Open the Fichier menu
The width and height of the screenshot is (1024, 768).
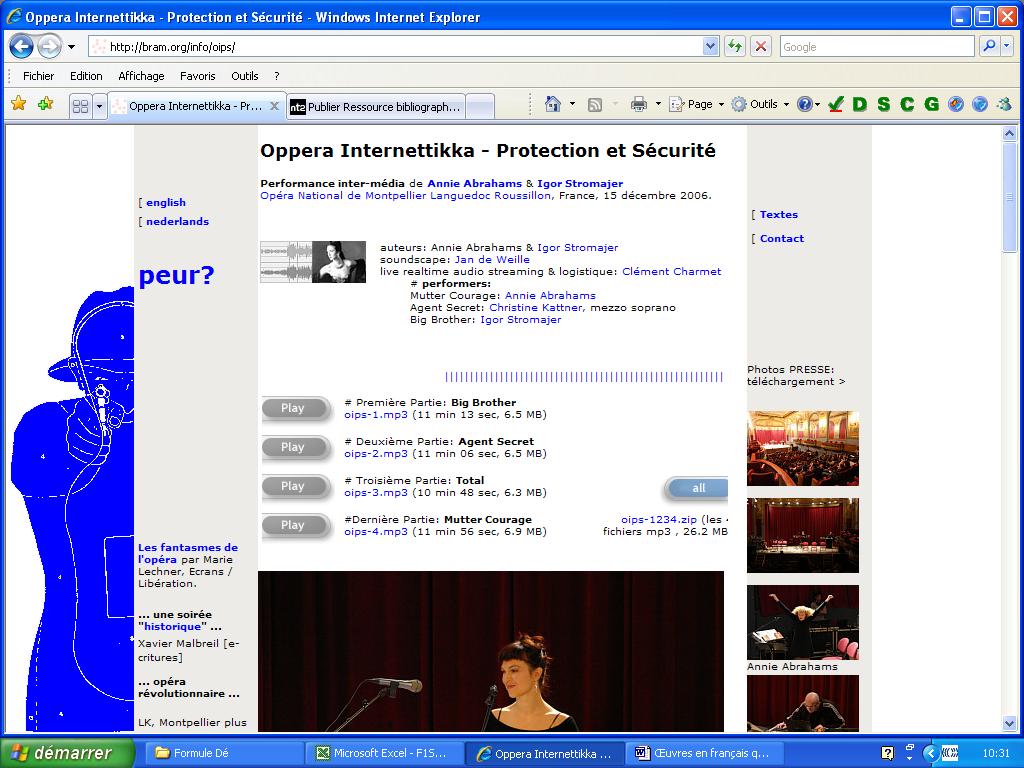[39, 76]
